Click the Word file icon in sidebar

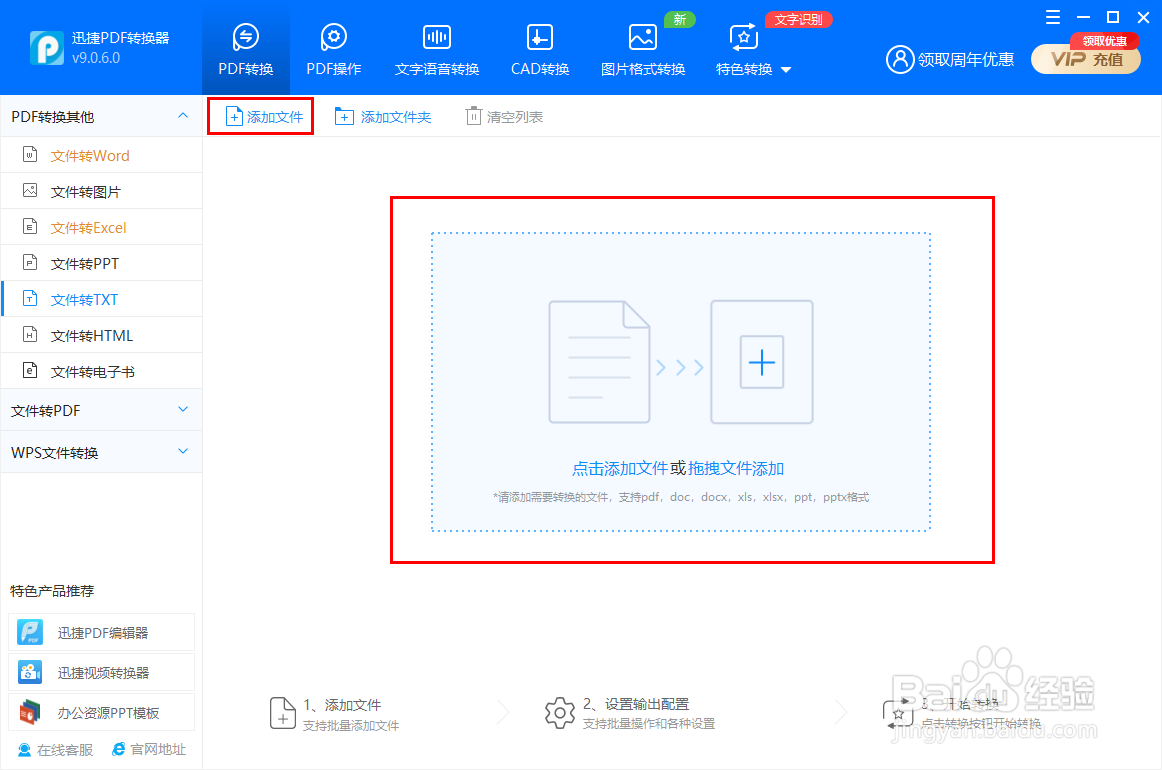[30, 155]
